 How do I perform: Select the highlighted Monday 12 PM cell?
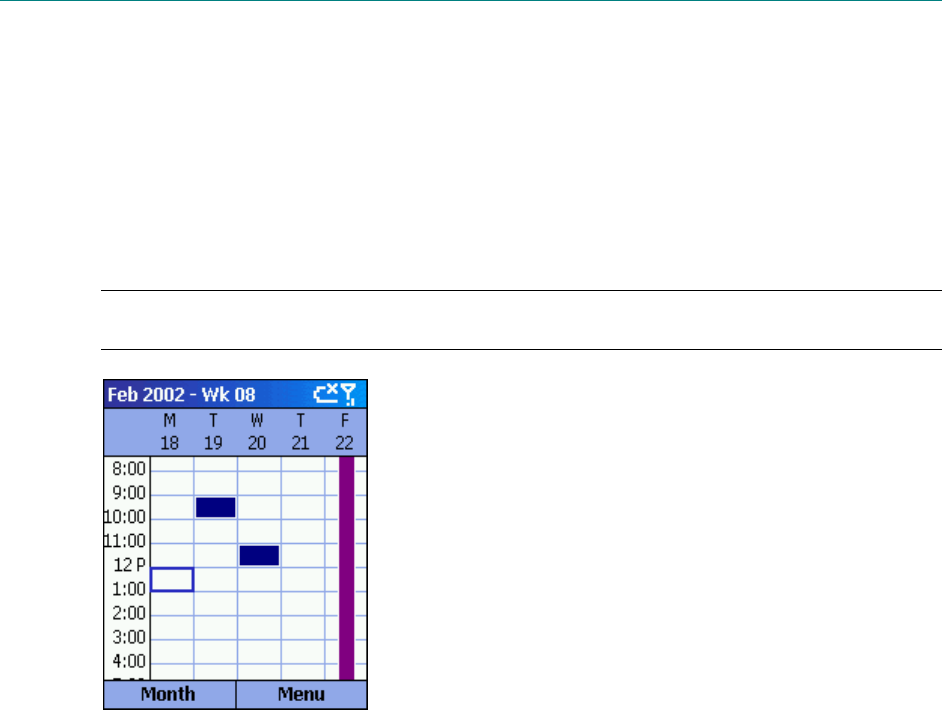(x=172, y=580)
